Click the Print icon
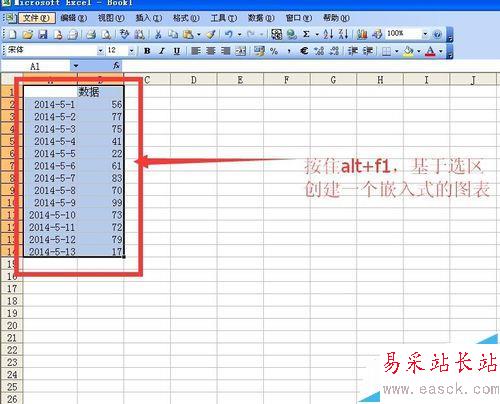This screenshot has width=500, height=404. coord(91,34)
